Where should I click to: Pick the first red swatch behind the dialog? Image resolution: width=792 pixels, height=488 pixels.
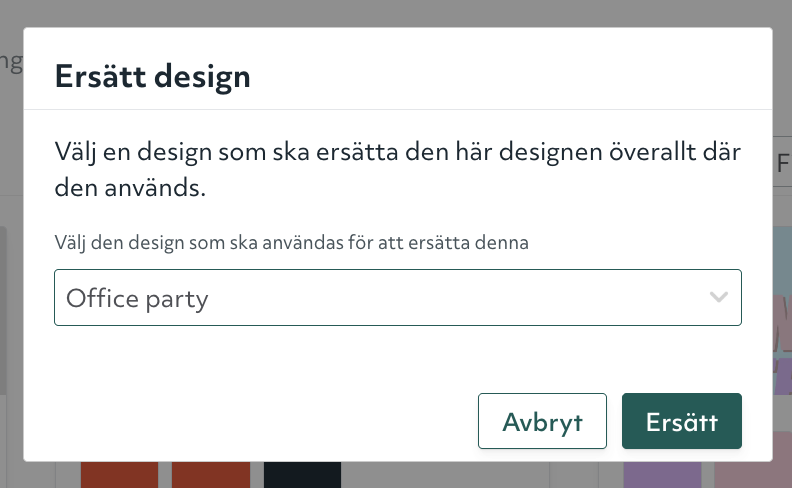click(x=119, y=475)
